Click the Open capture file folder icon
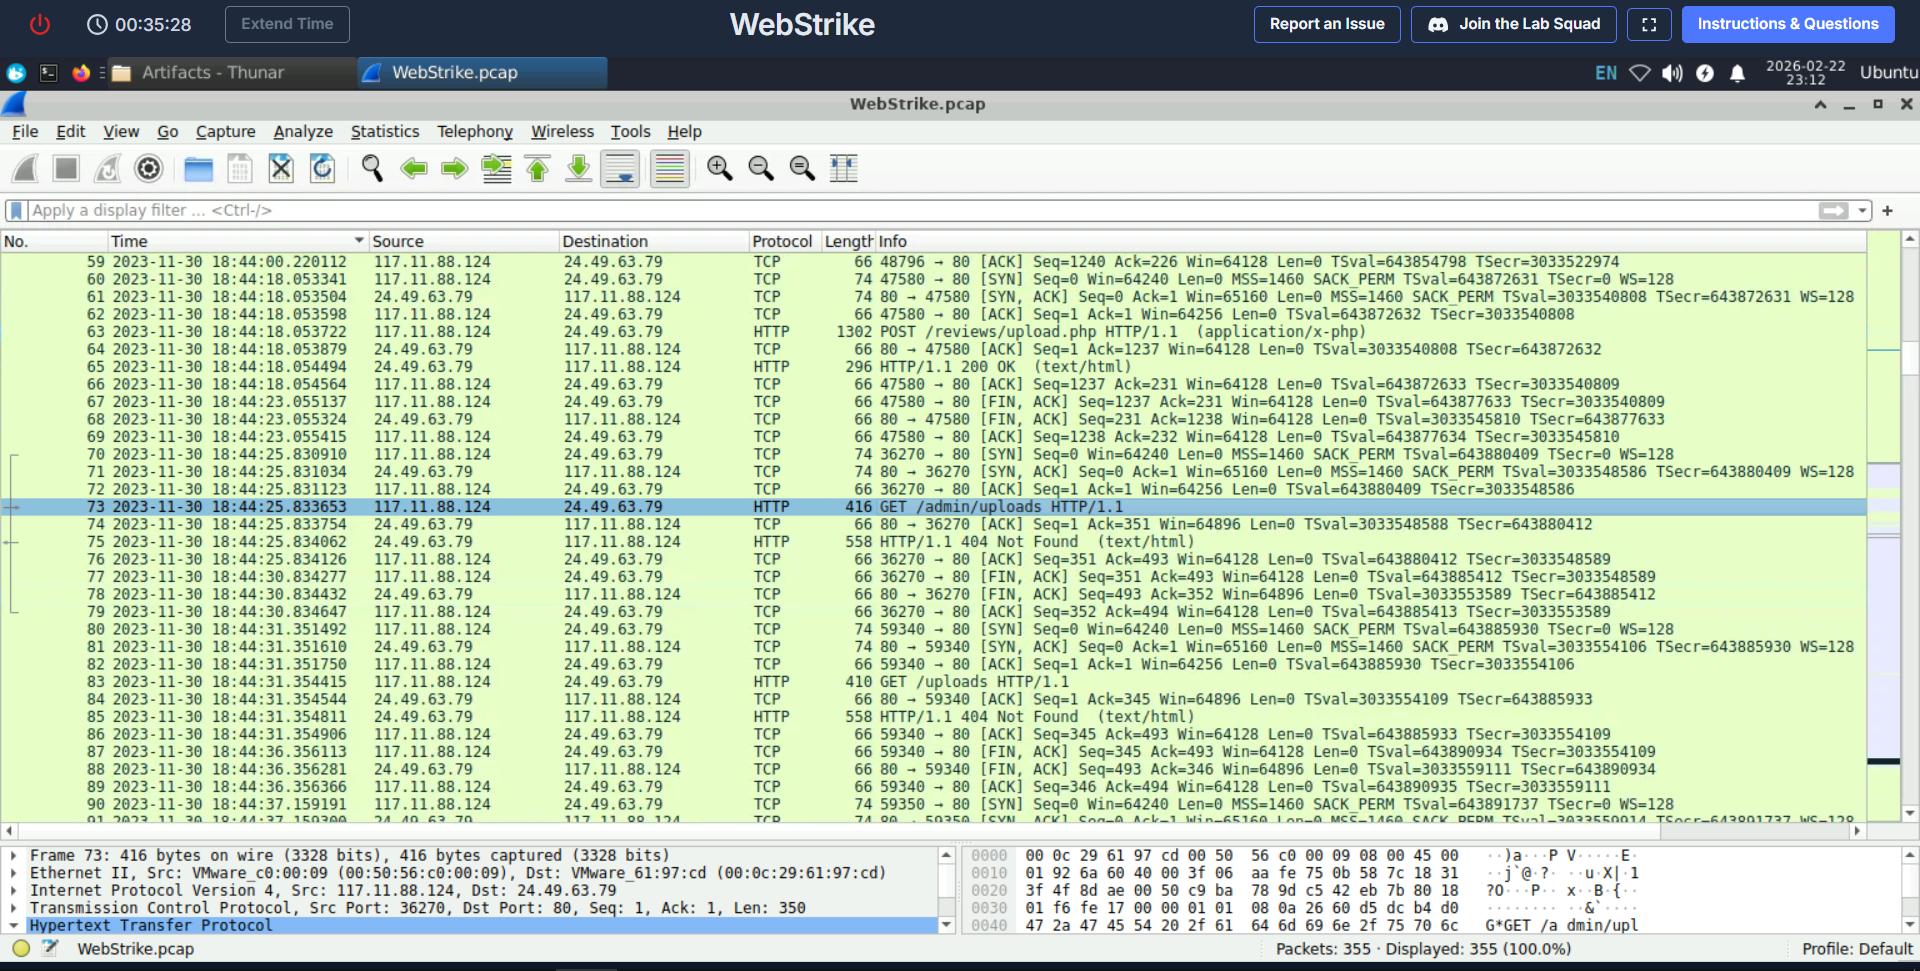 click(198, 169)
